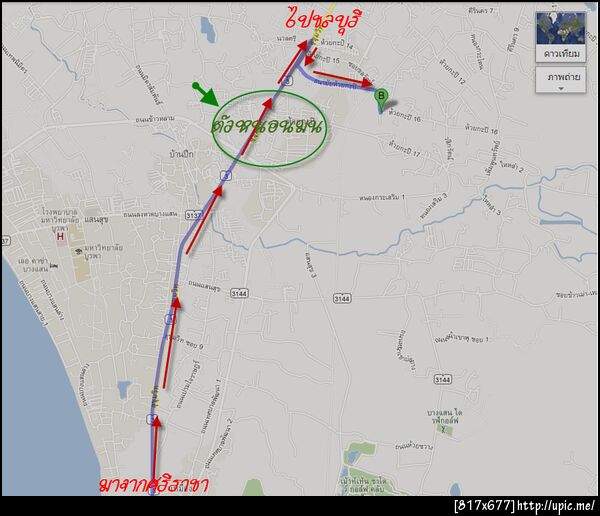Click the แสนสุข place label

tap(96, 220)
